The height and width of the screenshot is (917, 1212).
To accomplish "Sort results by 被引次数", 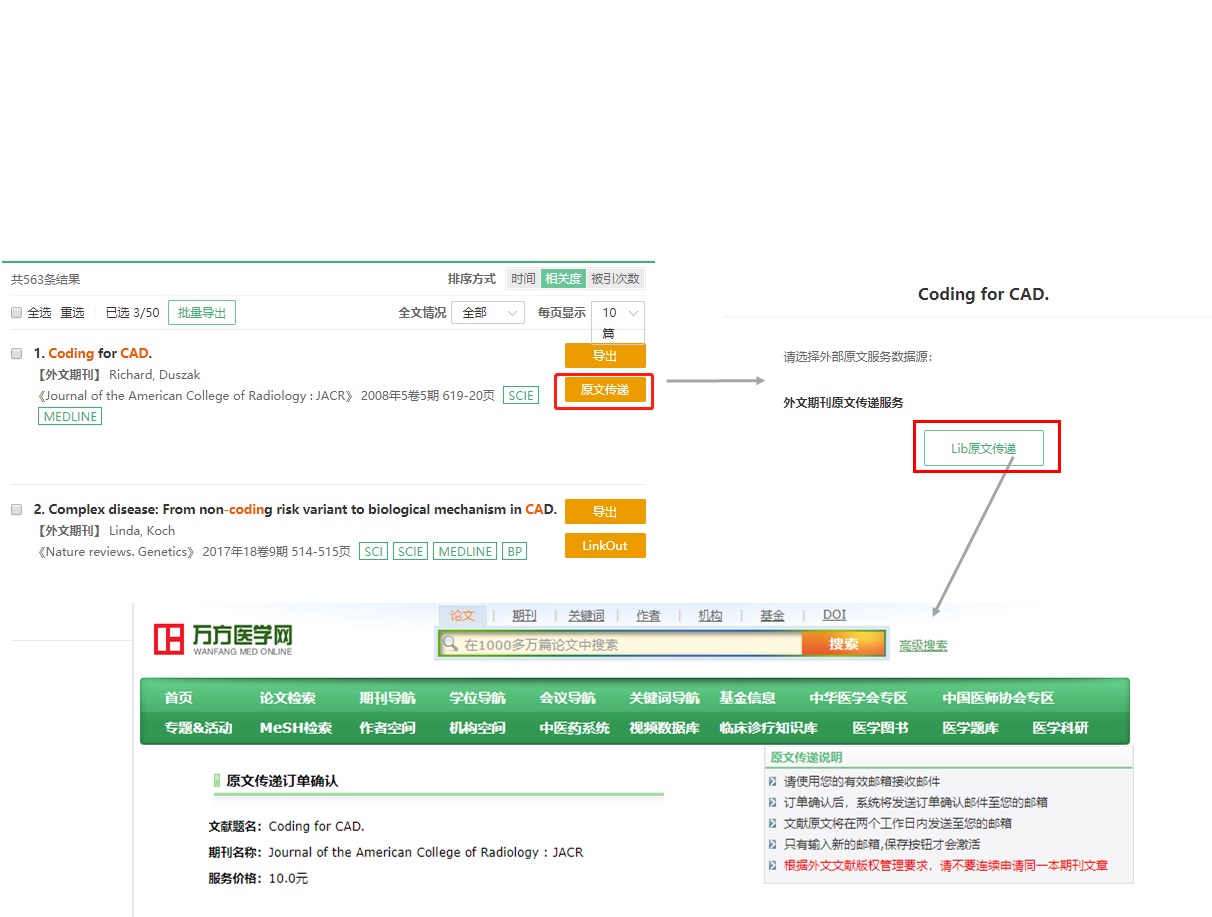I will coord(615,279).
